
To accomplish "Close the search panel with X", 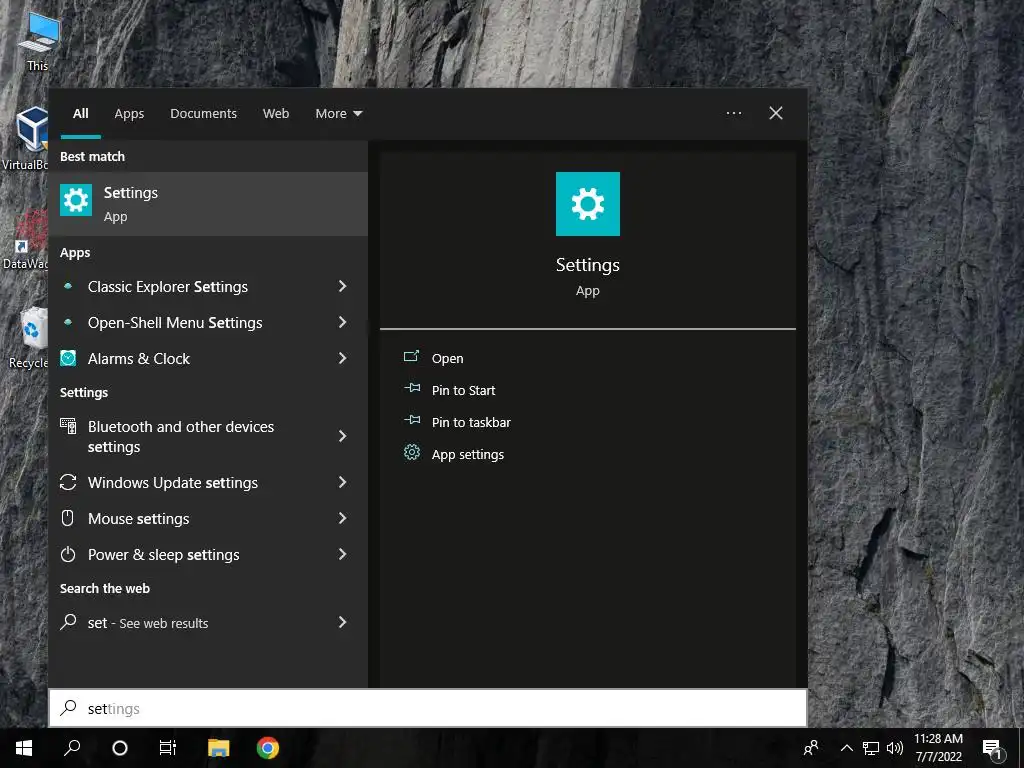I will point(776,113).
